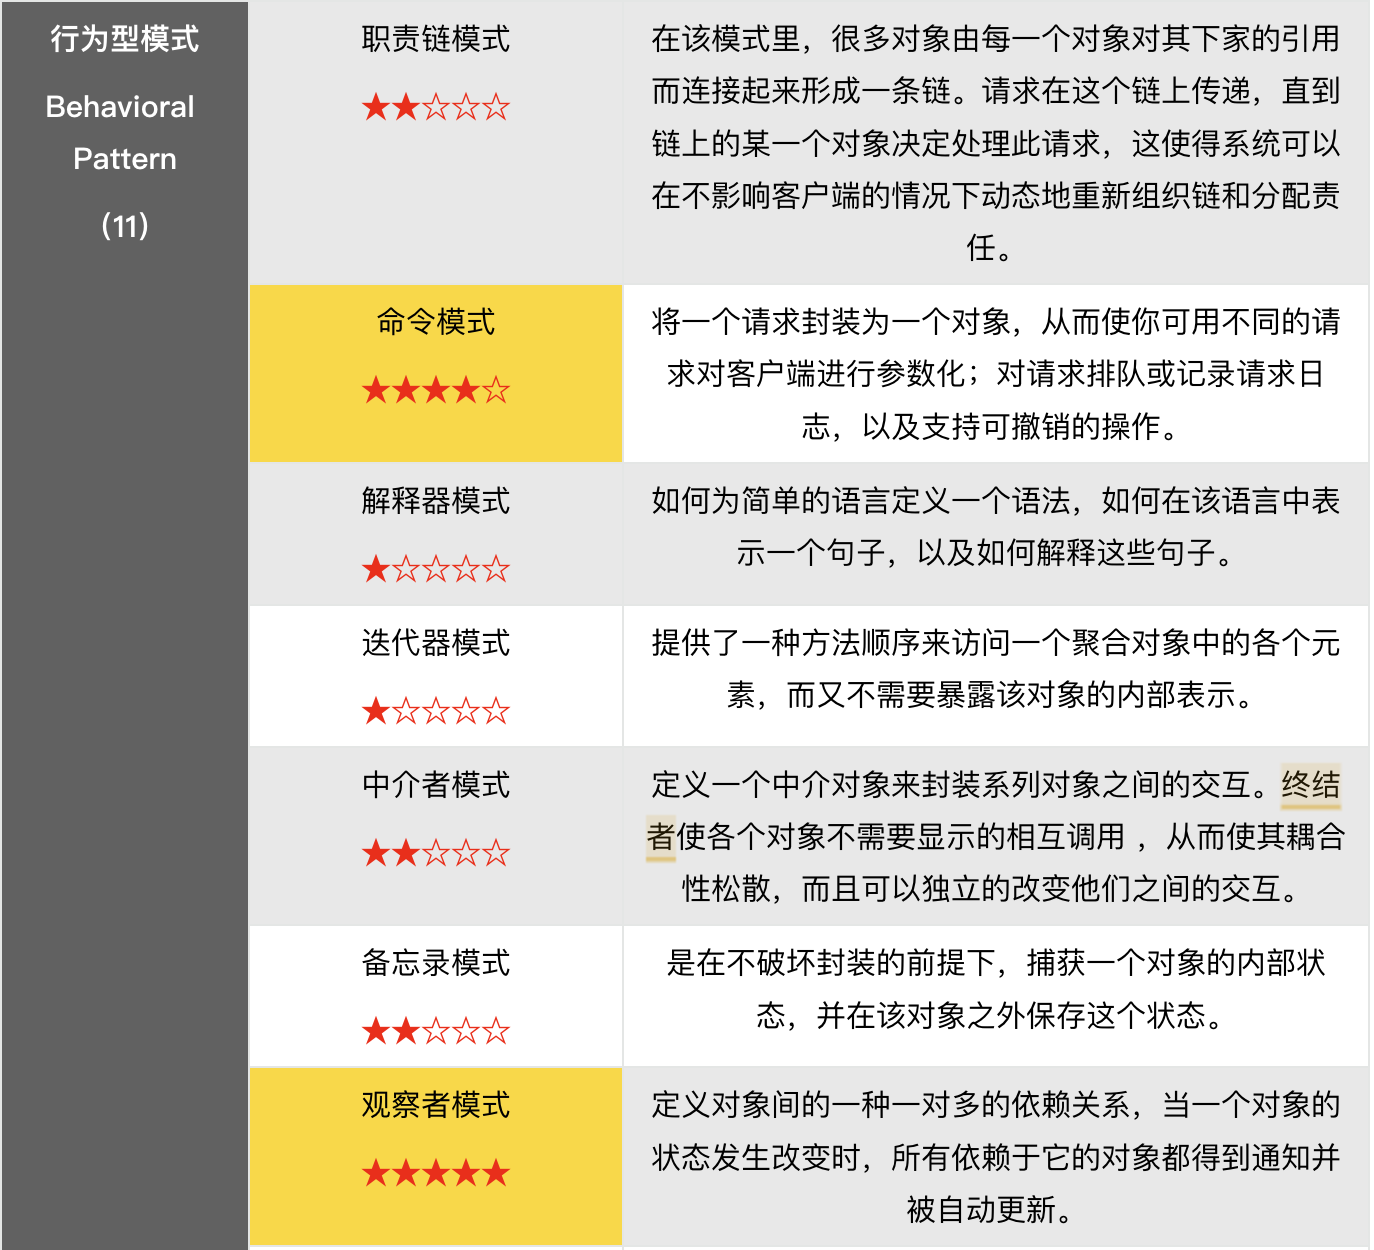Select the 观察者模式 title in yellow cell
Viewport: 1374px width, 1250px height.
click(x=435, y=1104)
